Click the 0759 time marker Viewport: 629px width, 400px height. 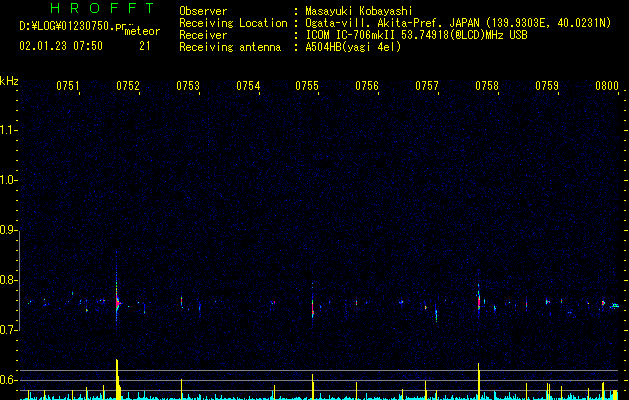(x=547, y=86)
